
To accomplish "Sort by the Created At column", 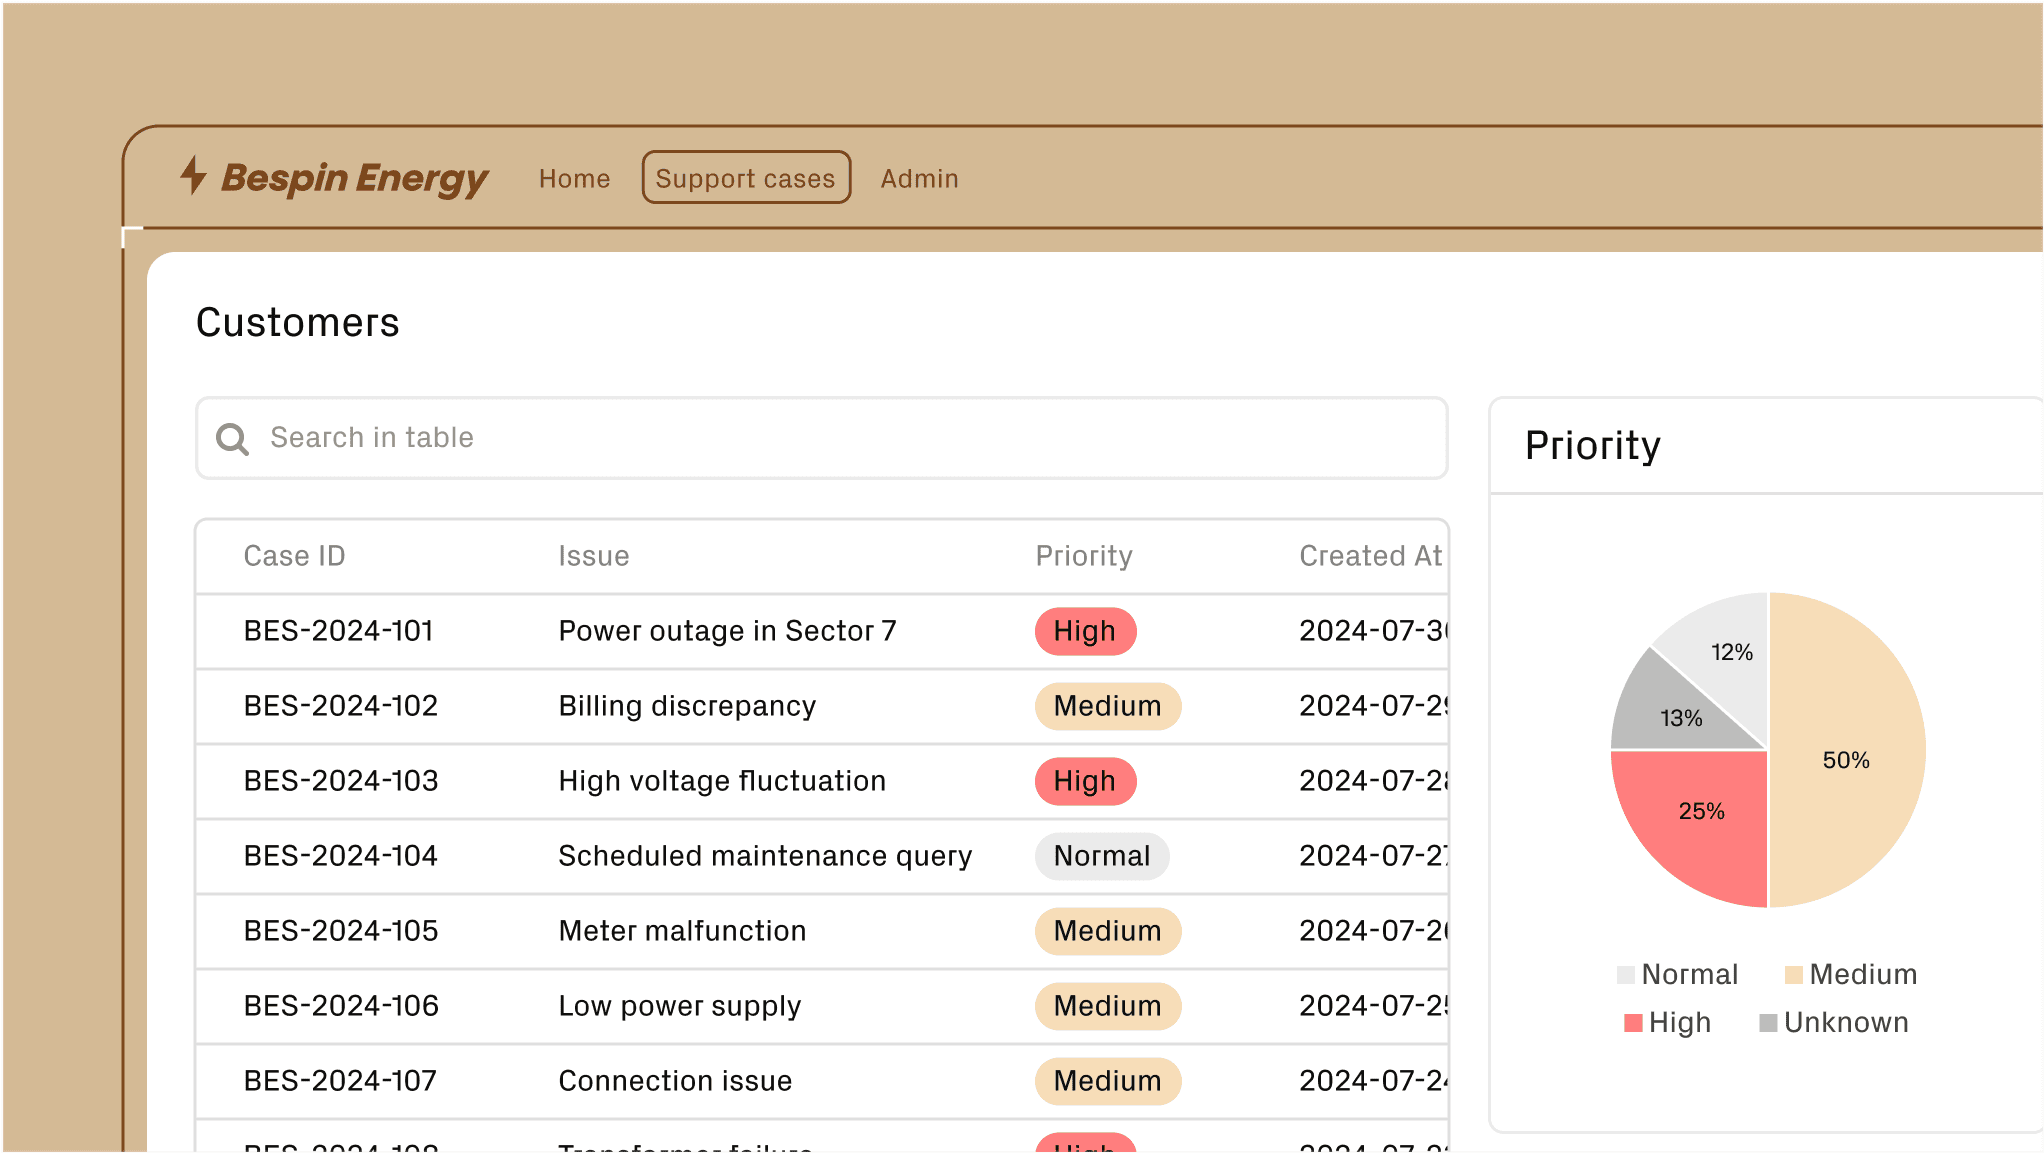I will [x=1370, y=555].
